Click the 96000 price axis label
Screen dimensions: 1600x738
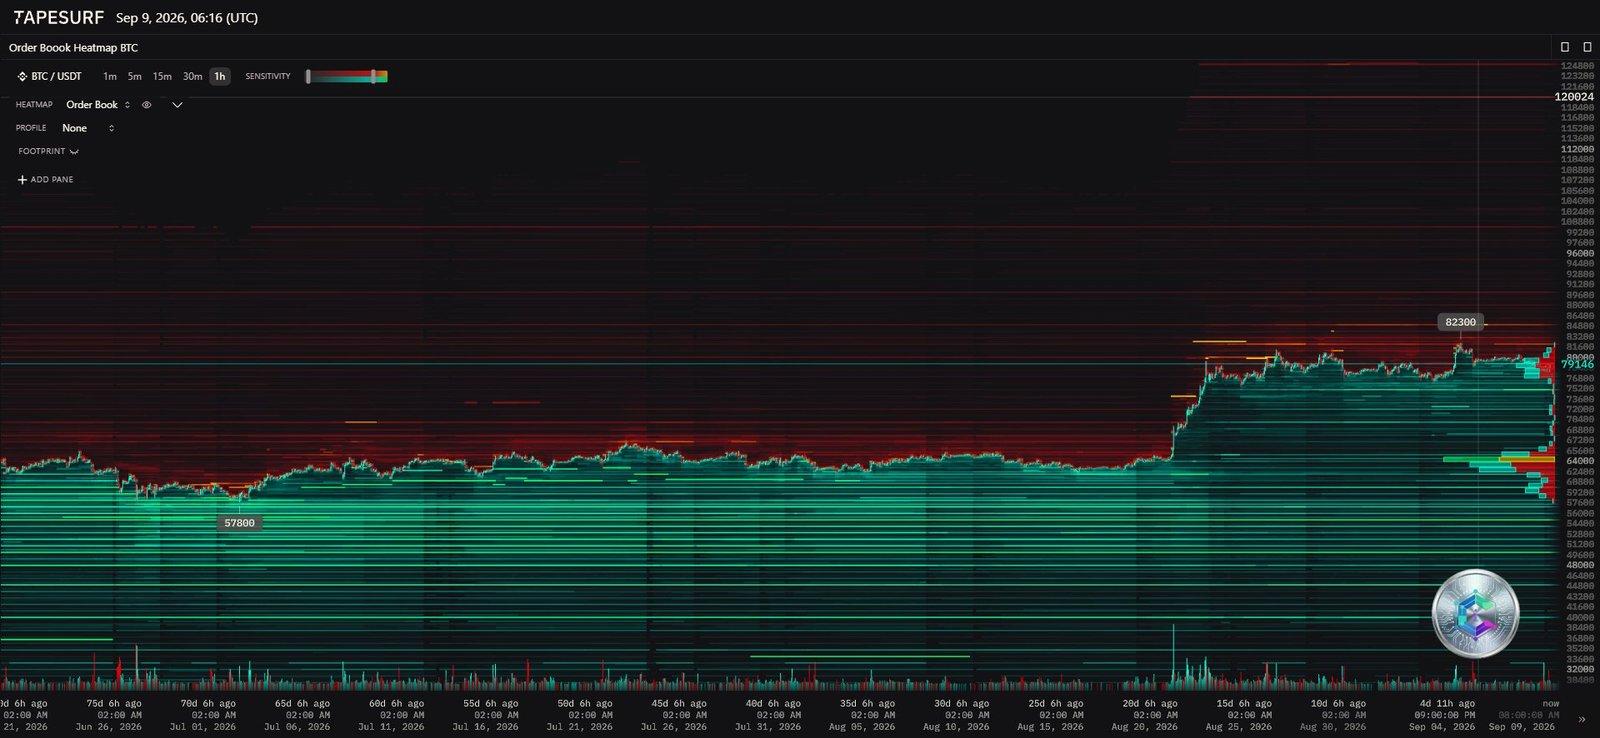[1580, 253]
